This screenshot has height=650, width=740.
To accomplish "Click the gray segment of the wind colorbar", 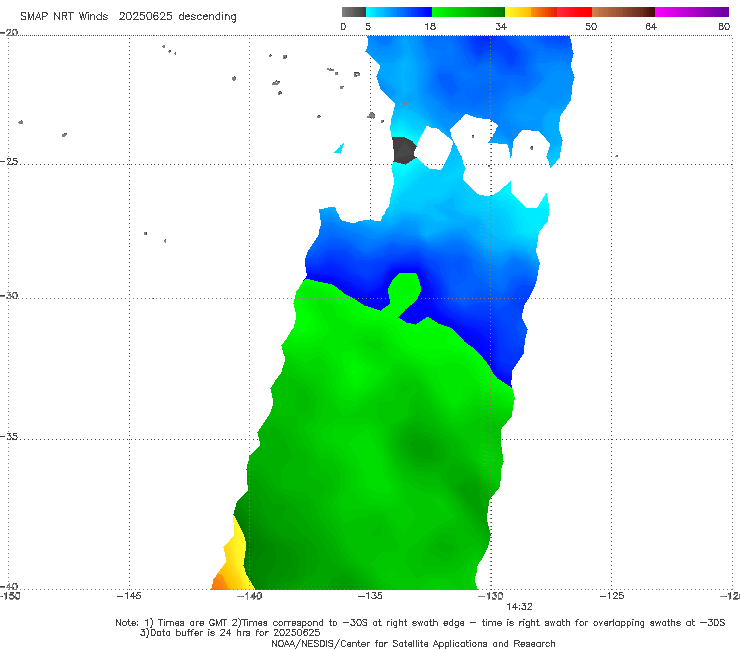I will point(353,12).
